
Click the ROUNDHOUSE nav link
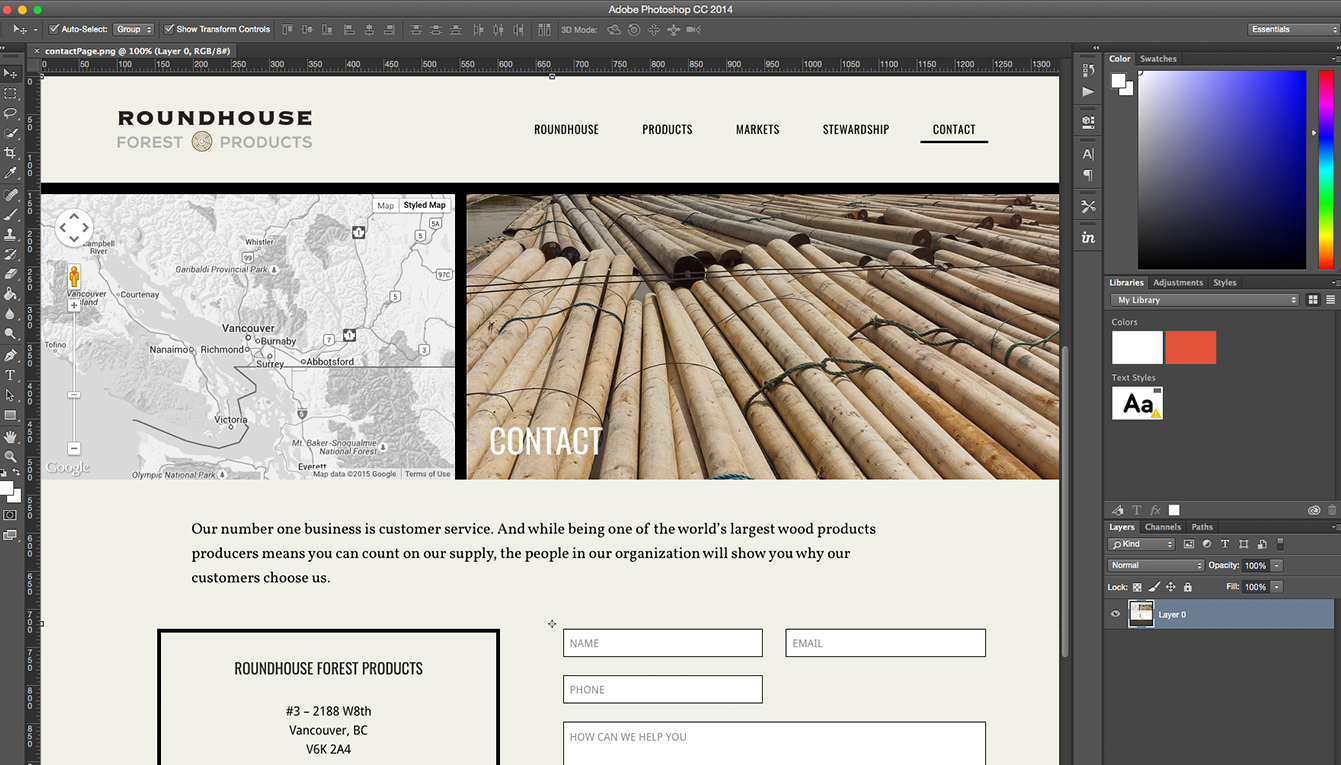(566, 129)
